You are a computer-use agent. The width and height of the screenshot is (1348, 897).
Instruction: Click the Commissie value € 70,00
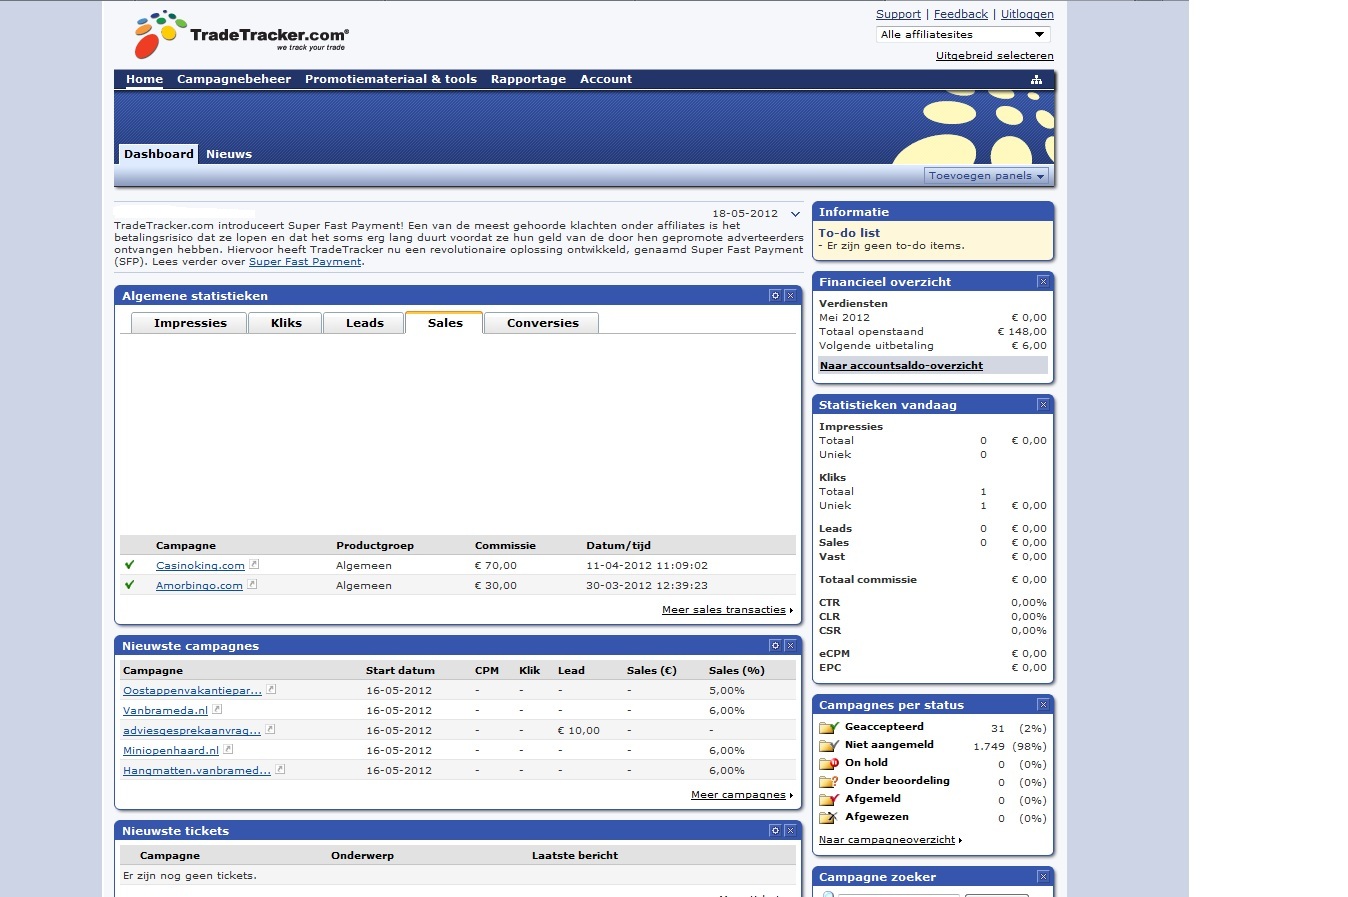[x=495, y=566]
